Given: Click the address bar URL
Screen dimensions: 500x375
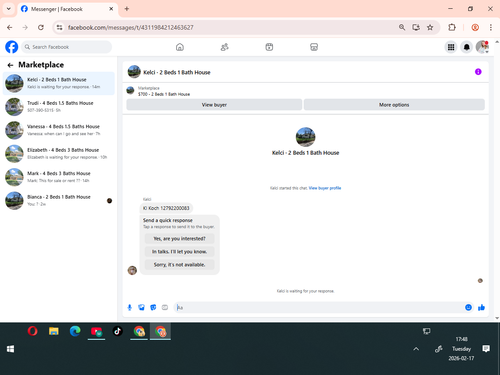Looking at the screenshot, I should click(130, 27).
